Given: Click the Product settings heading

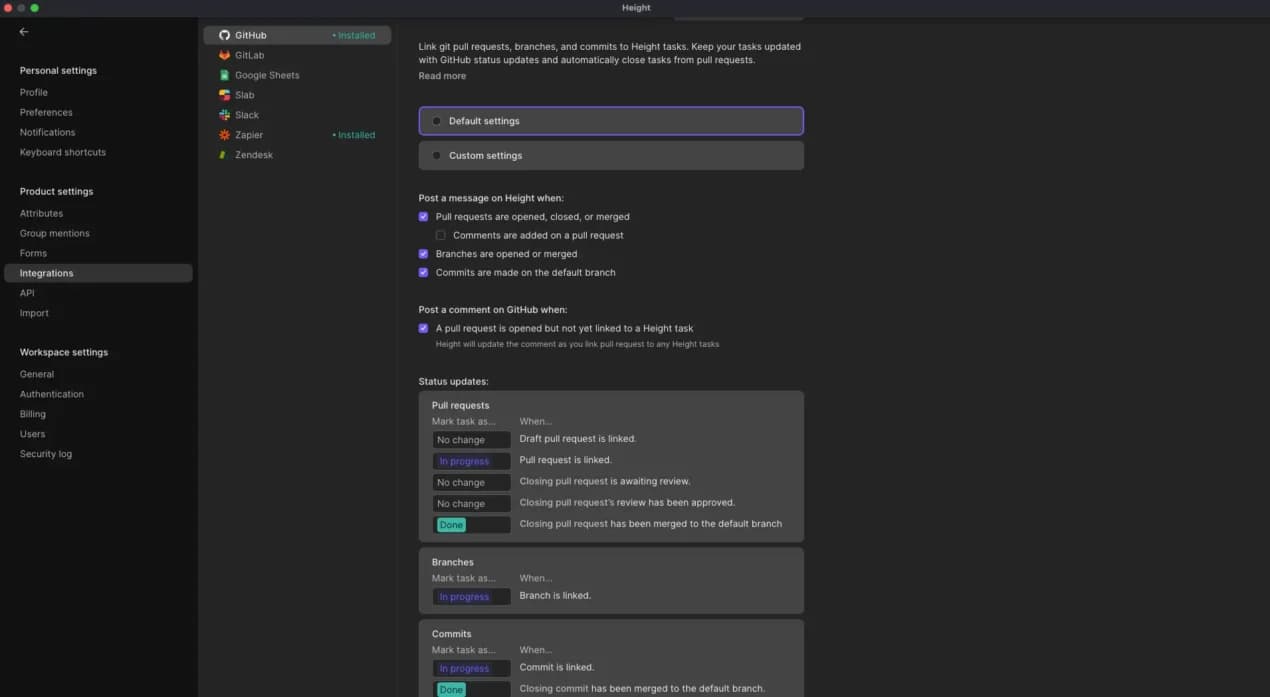Looking at the screenshot, I should click(56, 191).
